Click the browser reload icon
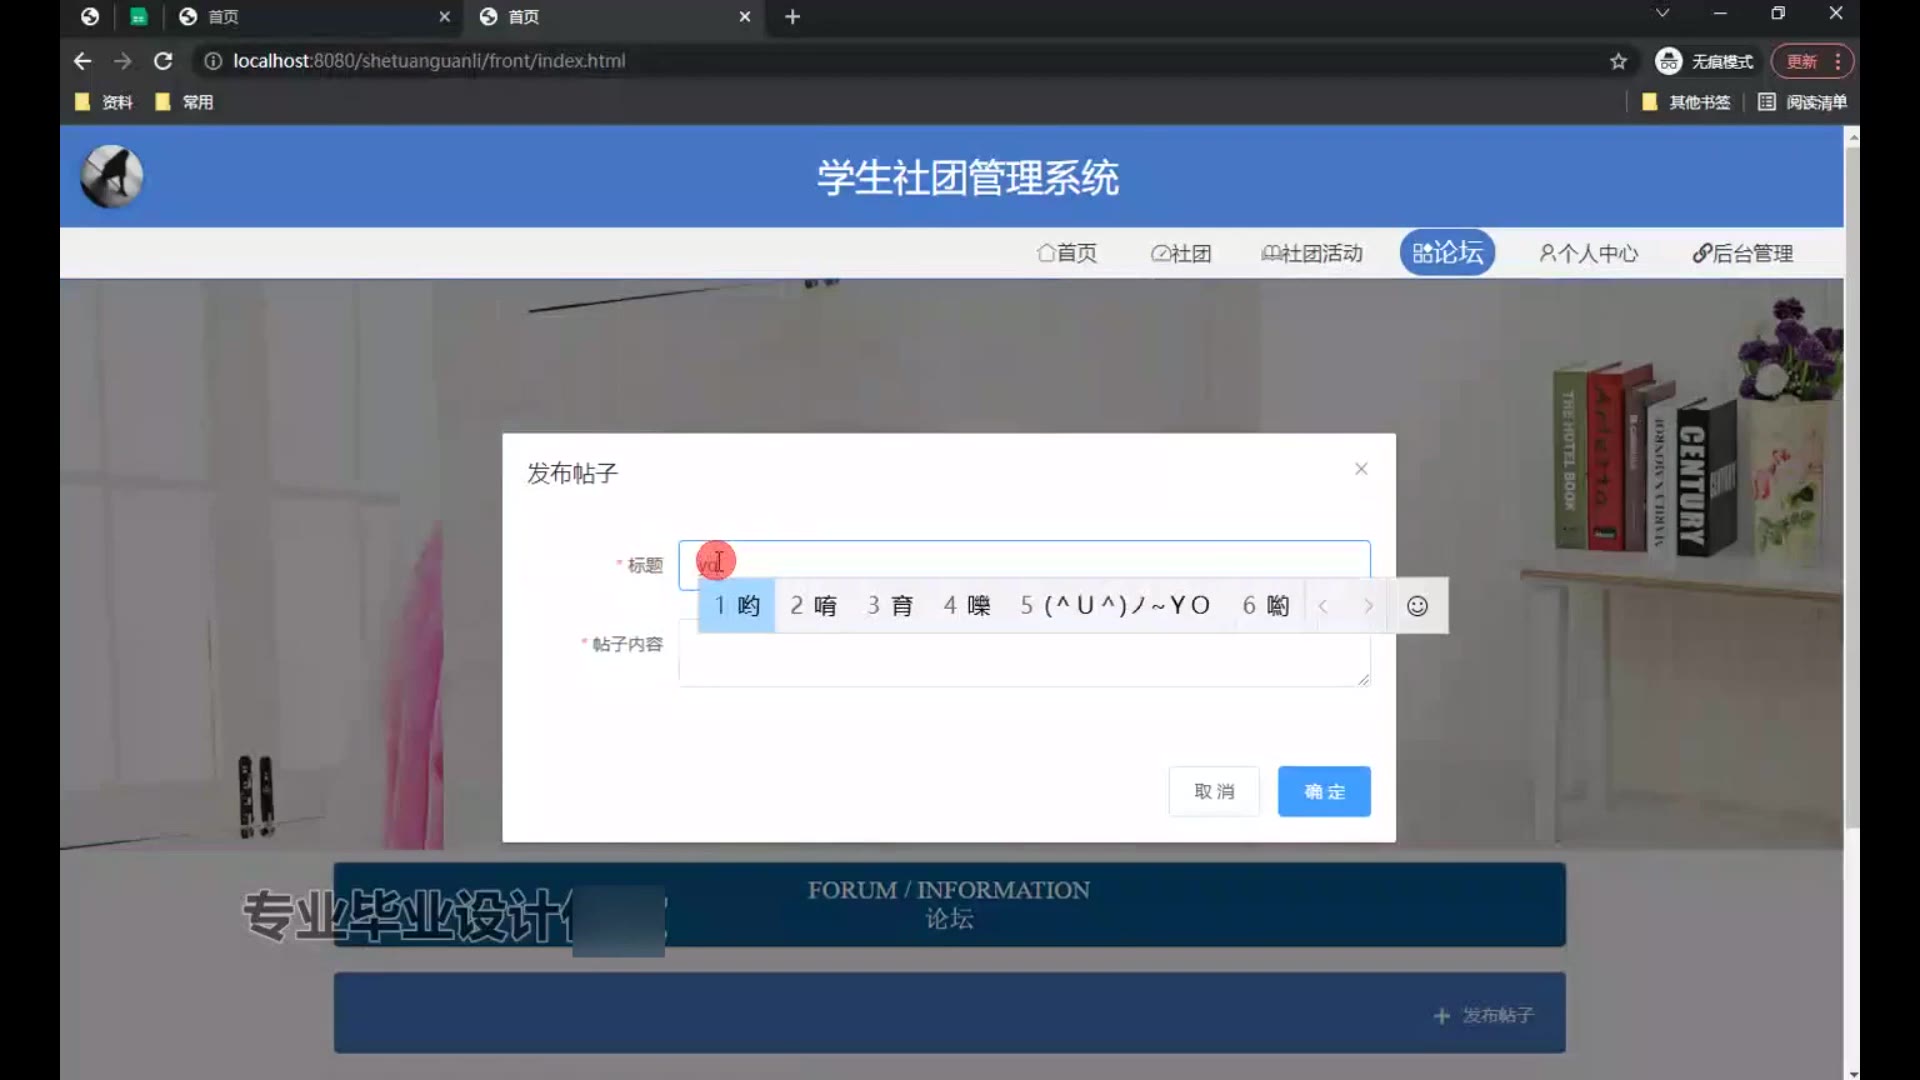1920x1080 pixels. tap(163, 61)
